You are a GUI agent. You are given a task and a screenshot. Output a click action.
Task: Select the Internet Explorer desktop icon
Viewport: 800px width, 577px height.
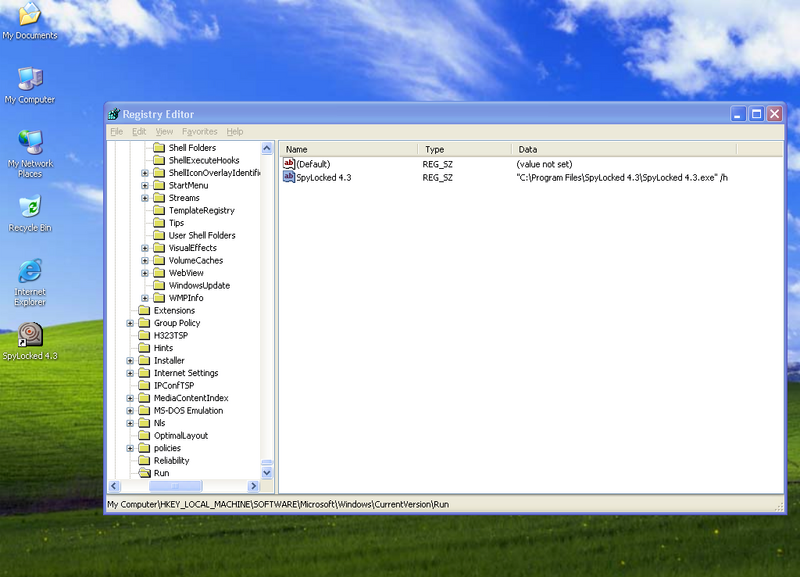(x=30, y=283)
